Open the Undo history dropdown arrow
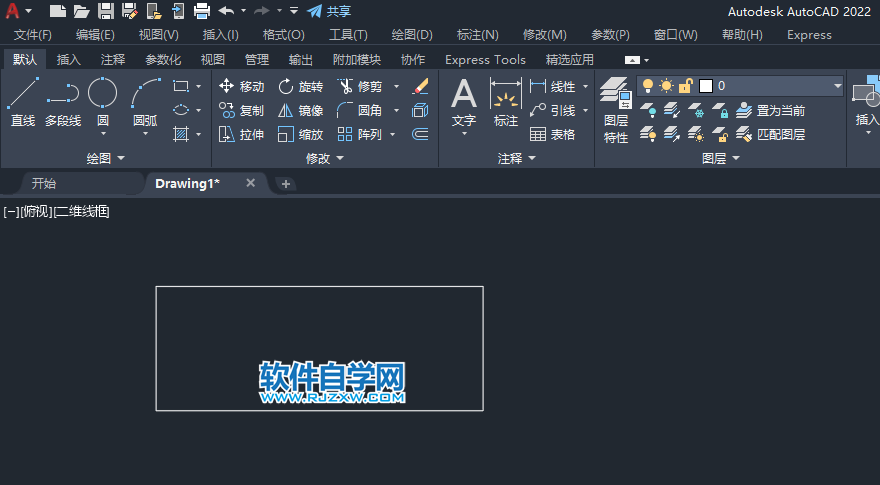Image resolution: width=880 pixels, height=485 pixels. pyautogui.click(x=243, y=11)
